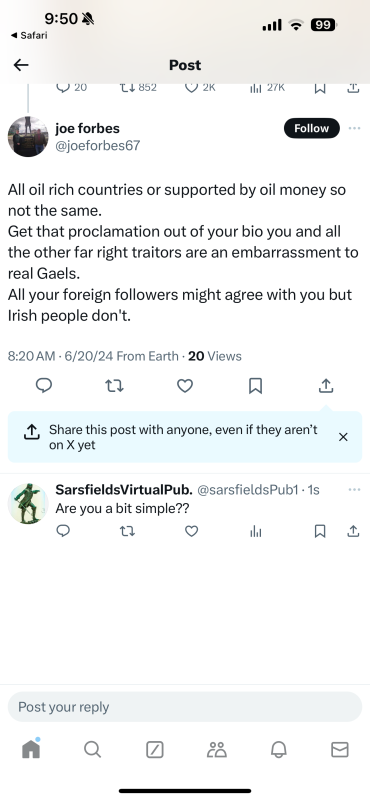The width and height of the screenshot is (370, 800).
Task: Go back using the arrow beside Post
Action: (21, 65)
